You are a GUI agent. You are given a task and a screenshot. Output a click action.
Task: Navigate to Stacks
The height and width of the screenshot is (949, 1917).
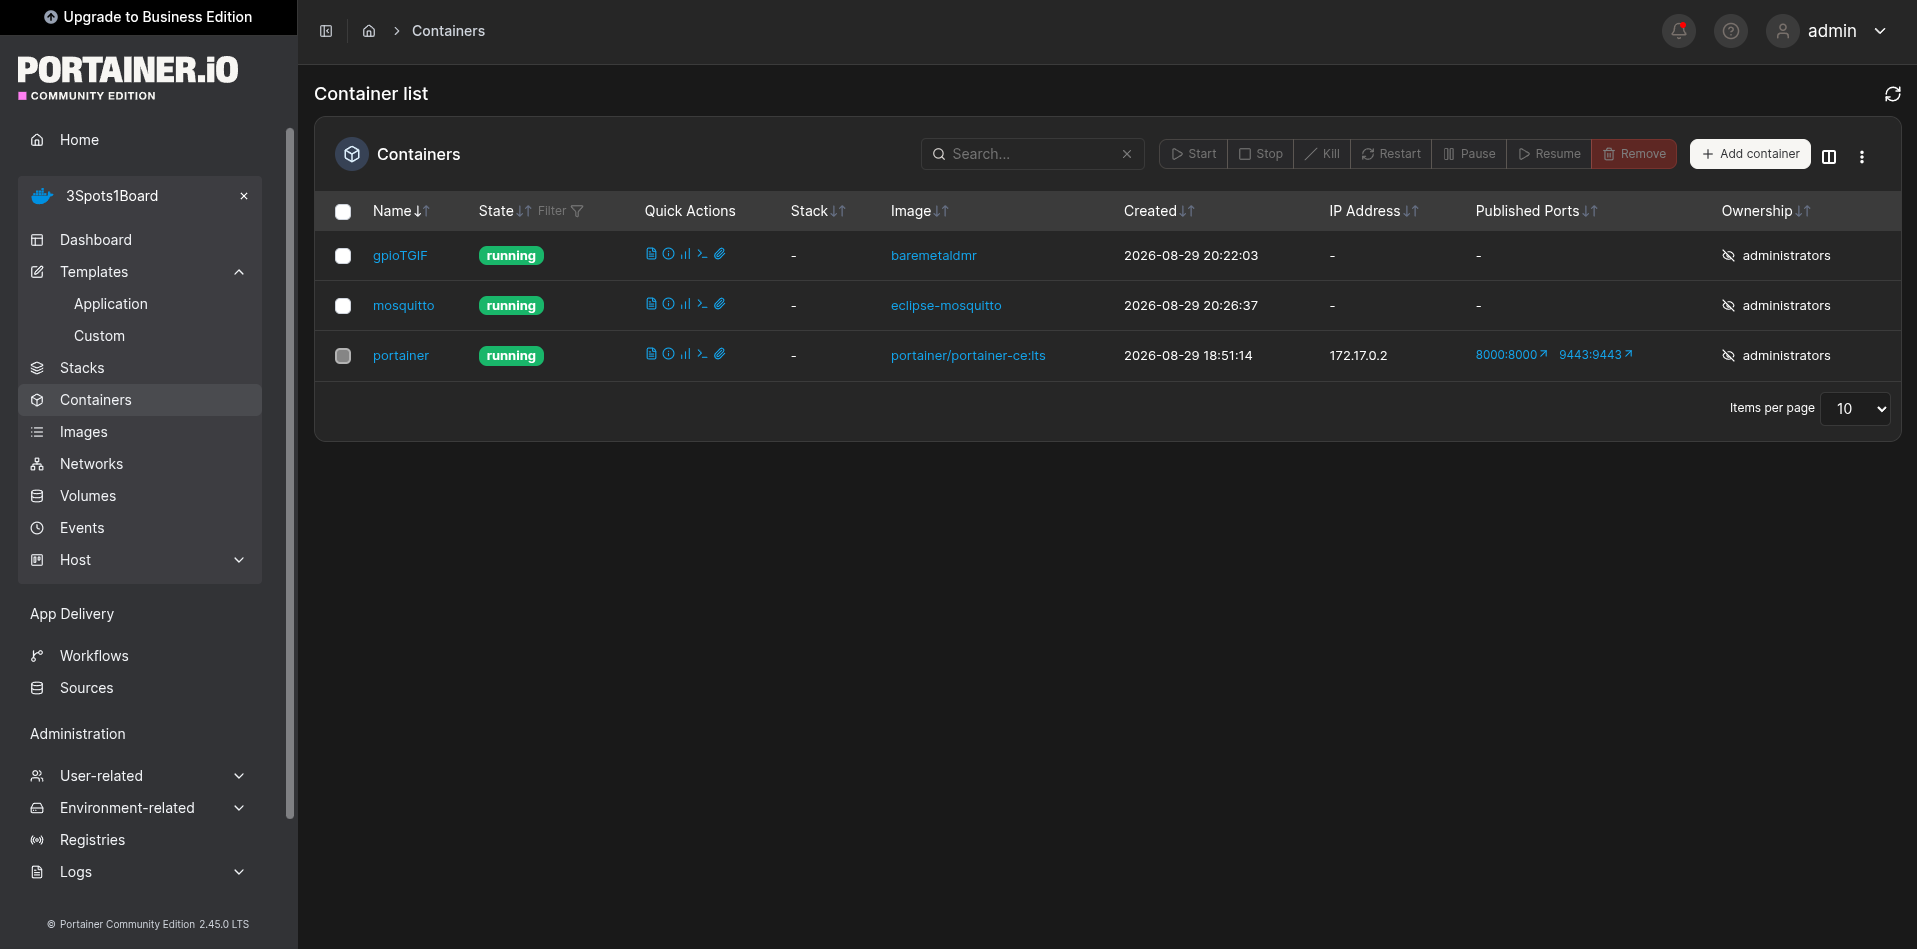140,368
